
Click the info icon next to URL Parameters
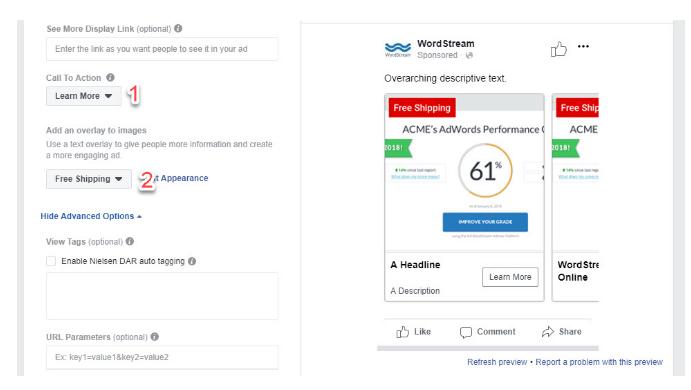coord(154,336)
